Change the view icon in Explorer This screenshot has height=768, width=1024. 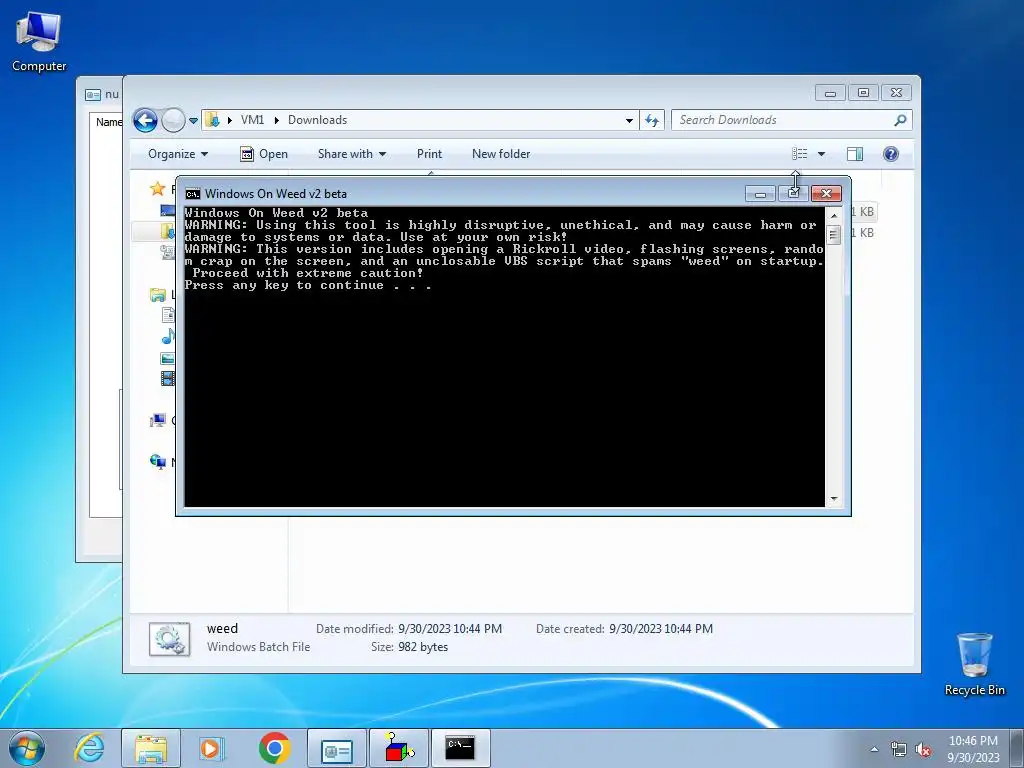click(x=799, y=153)
